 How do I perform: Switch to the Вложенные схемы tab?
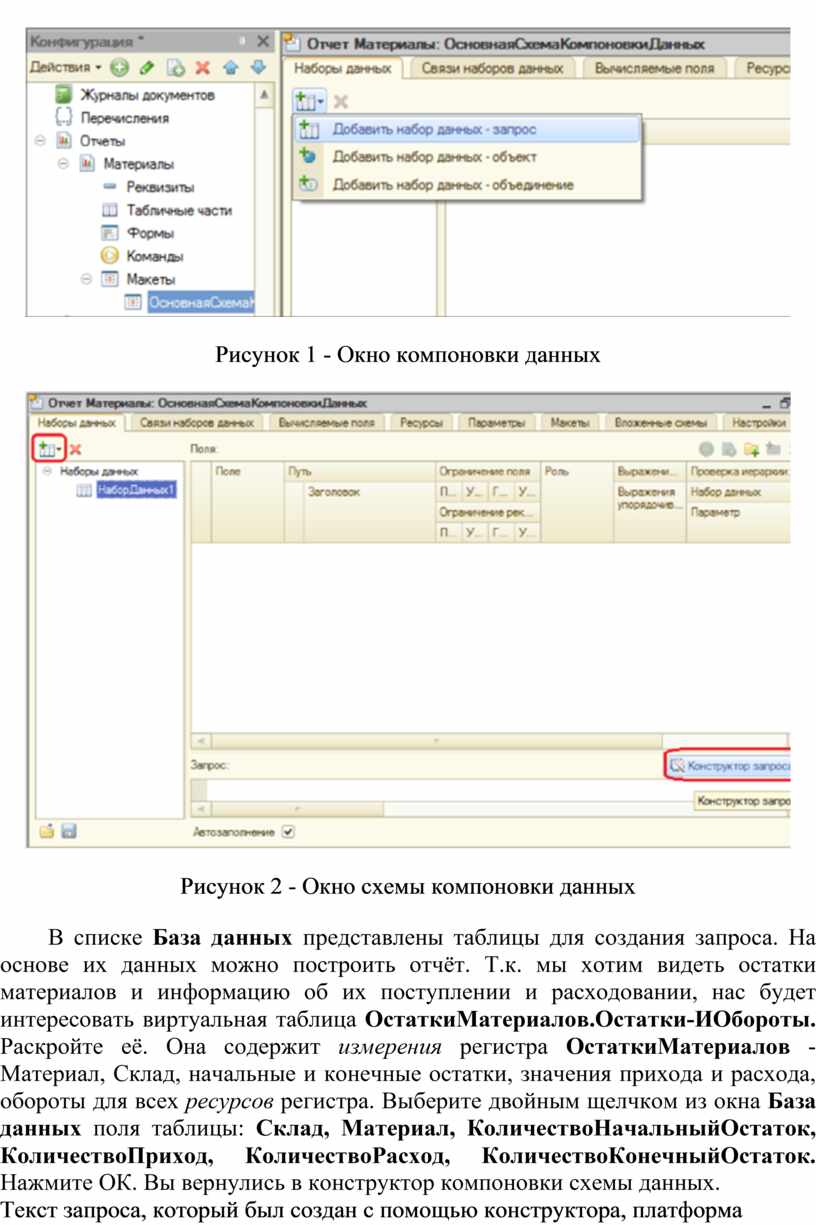[661, 423]
